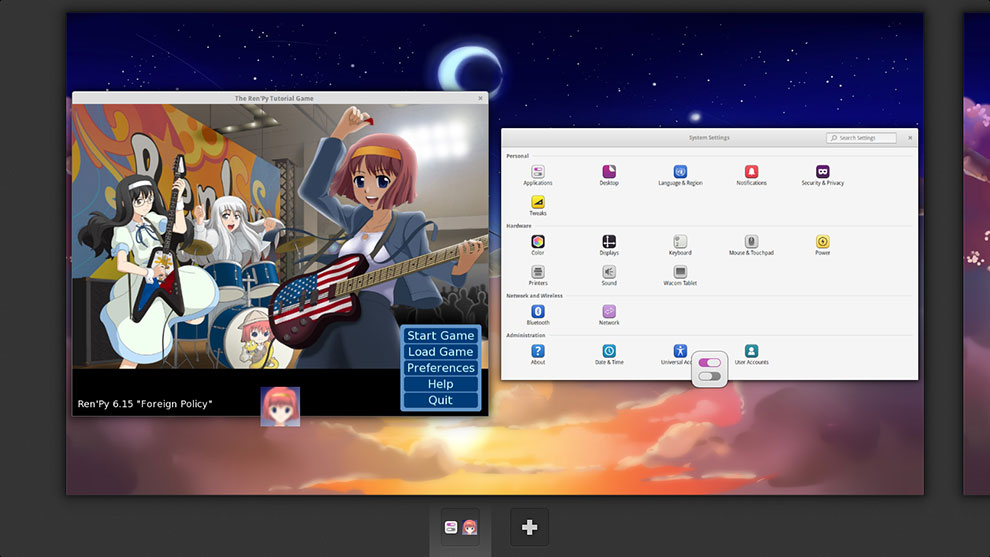Image resolution: width=990 pixels, height=557 pixels.
Task: Switch to the next workspace at right edge
Action: pyautogui.click(x=977, y=253)
